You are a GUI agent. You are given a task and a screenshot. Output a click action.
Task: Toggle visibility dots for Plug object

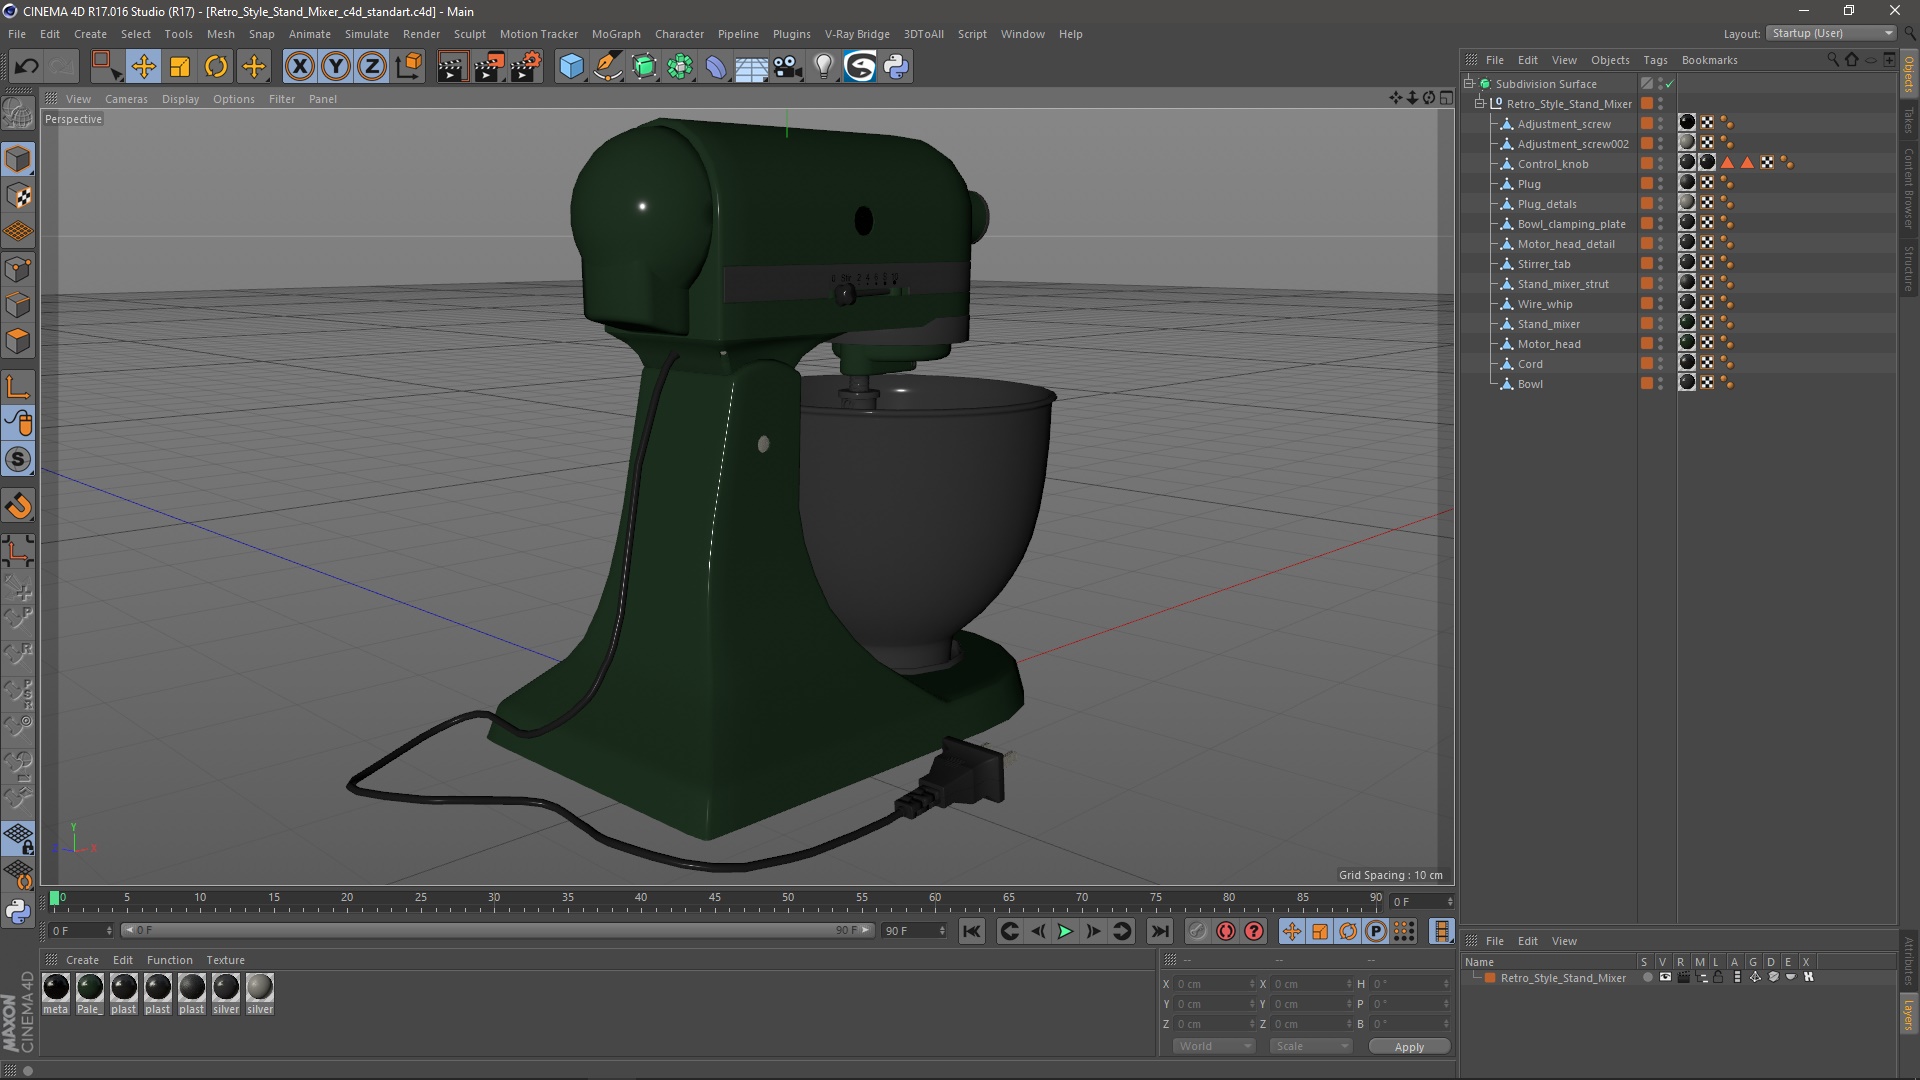(1661, 183)
